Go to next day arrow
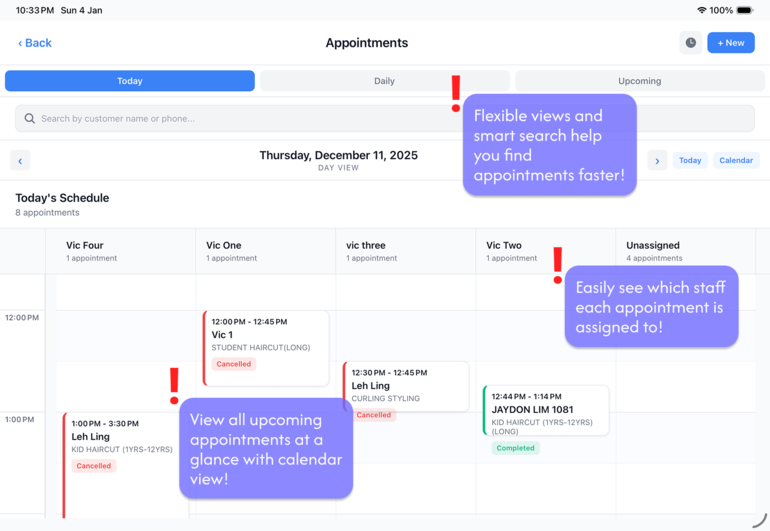 (657, 160)
